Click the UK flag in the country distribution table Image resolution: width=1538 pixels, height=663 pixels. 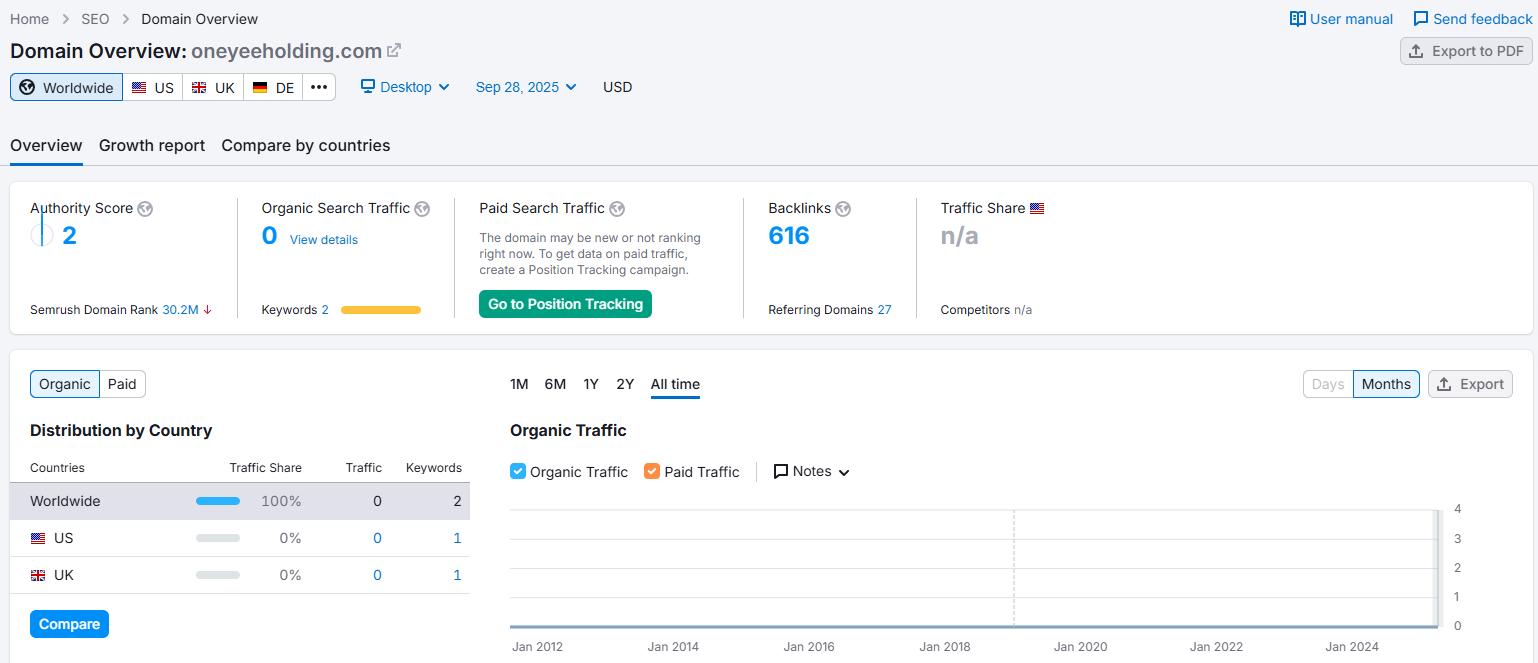pos(38,575)
